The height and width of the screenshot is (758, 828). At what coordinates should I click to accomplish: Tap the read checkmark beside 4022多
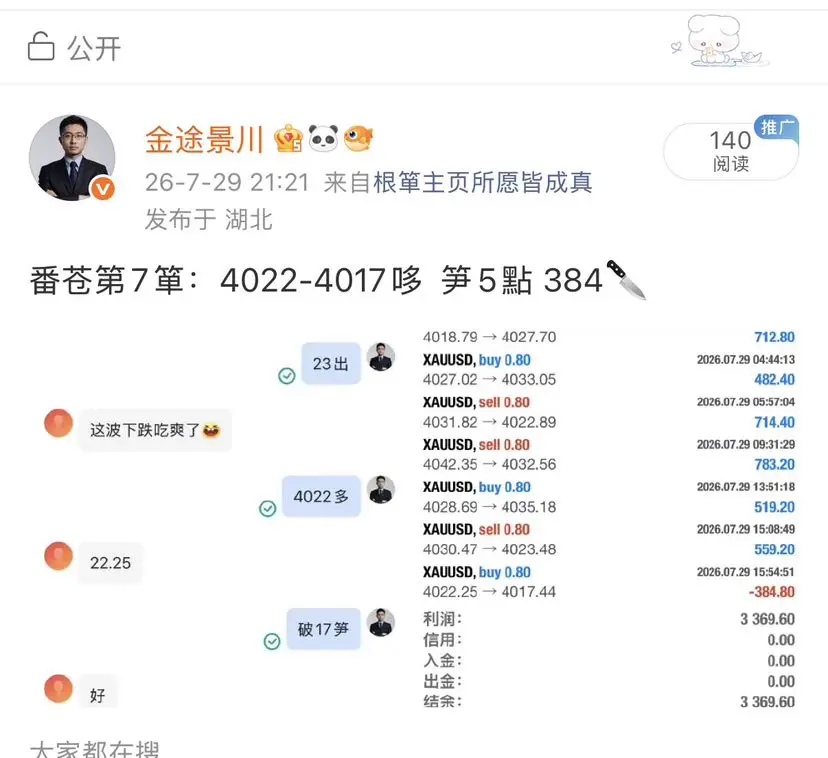268,508
